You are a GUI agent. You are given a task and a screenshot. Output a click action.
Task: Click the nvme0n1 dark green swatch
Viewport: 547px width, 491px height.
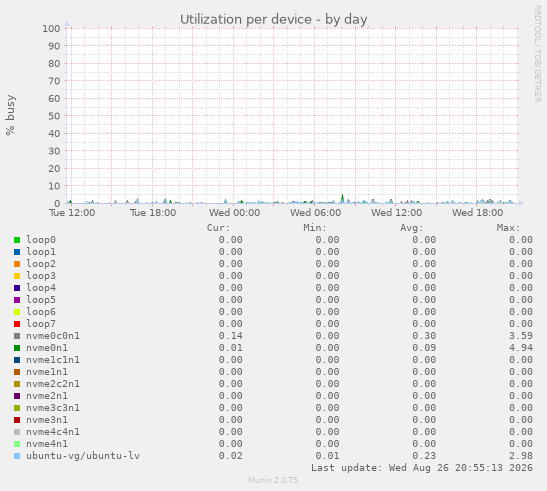pos(17,348)
